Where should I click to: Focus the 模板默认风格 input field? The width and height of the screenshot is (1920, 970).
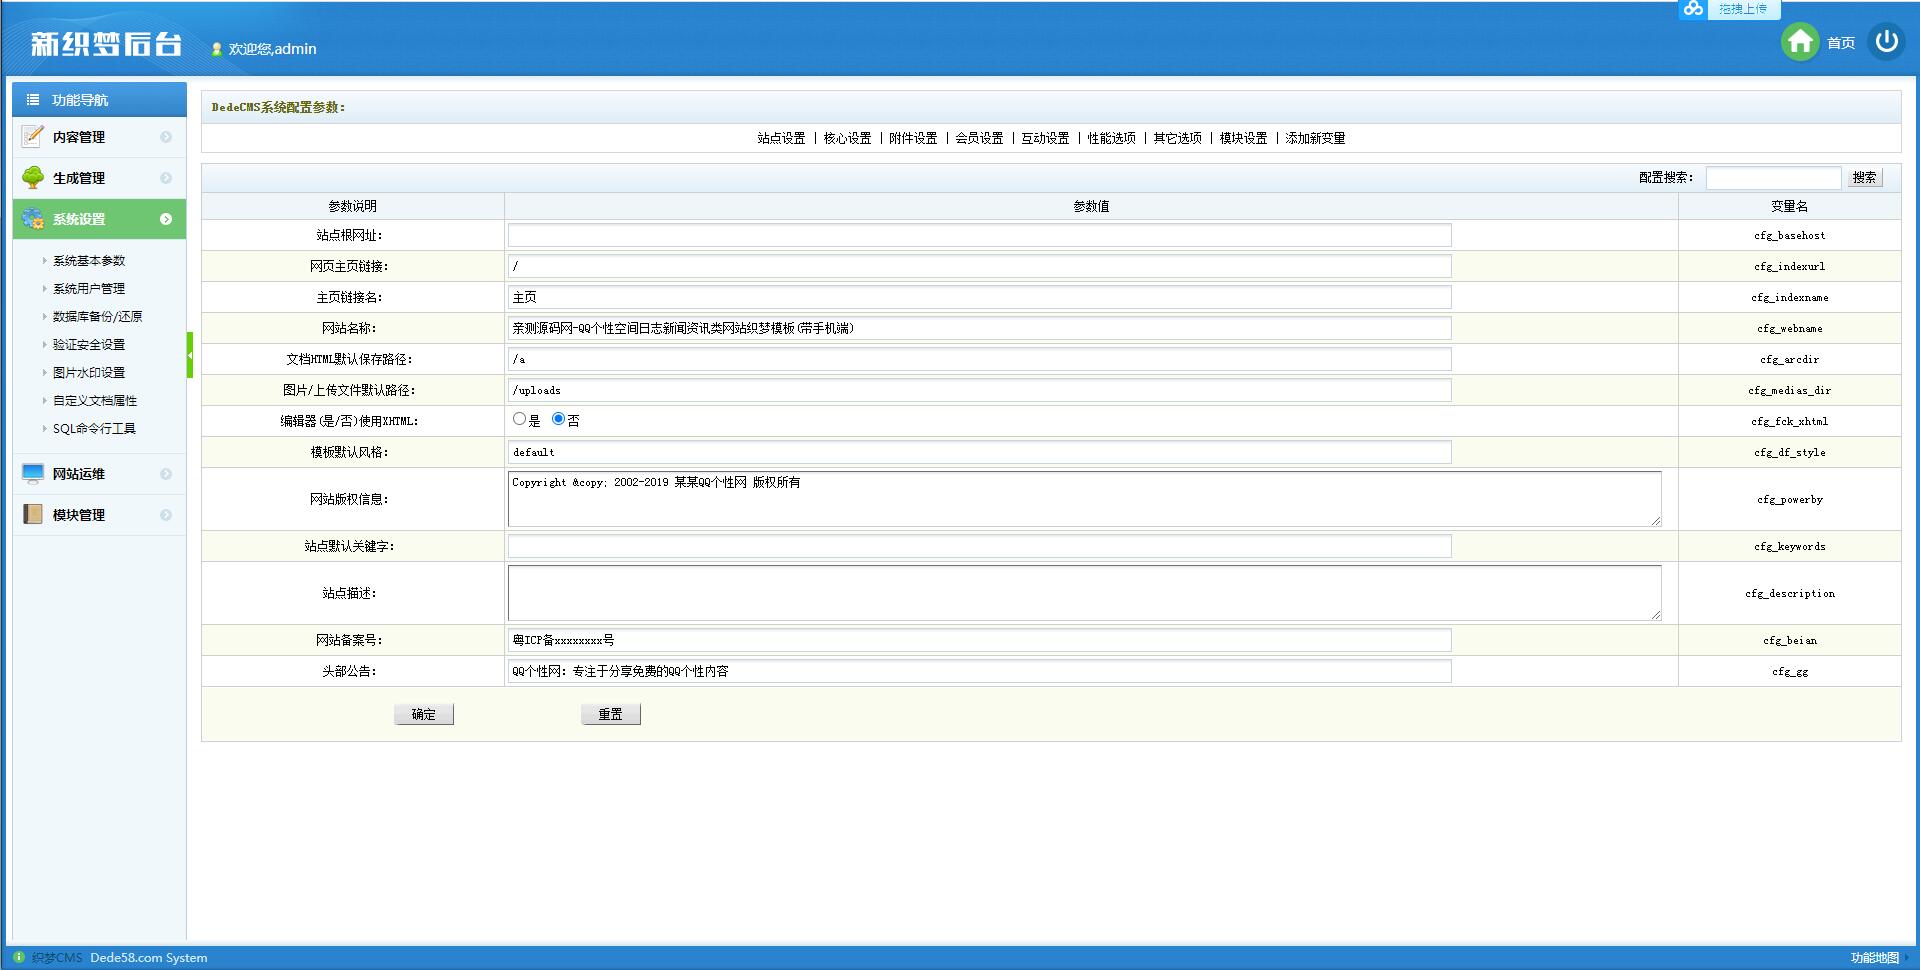[x=980, y=452]
